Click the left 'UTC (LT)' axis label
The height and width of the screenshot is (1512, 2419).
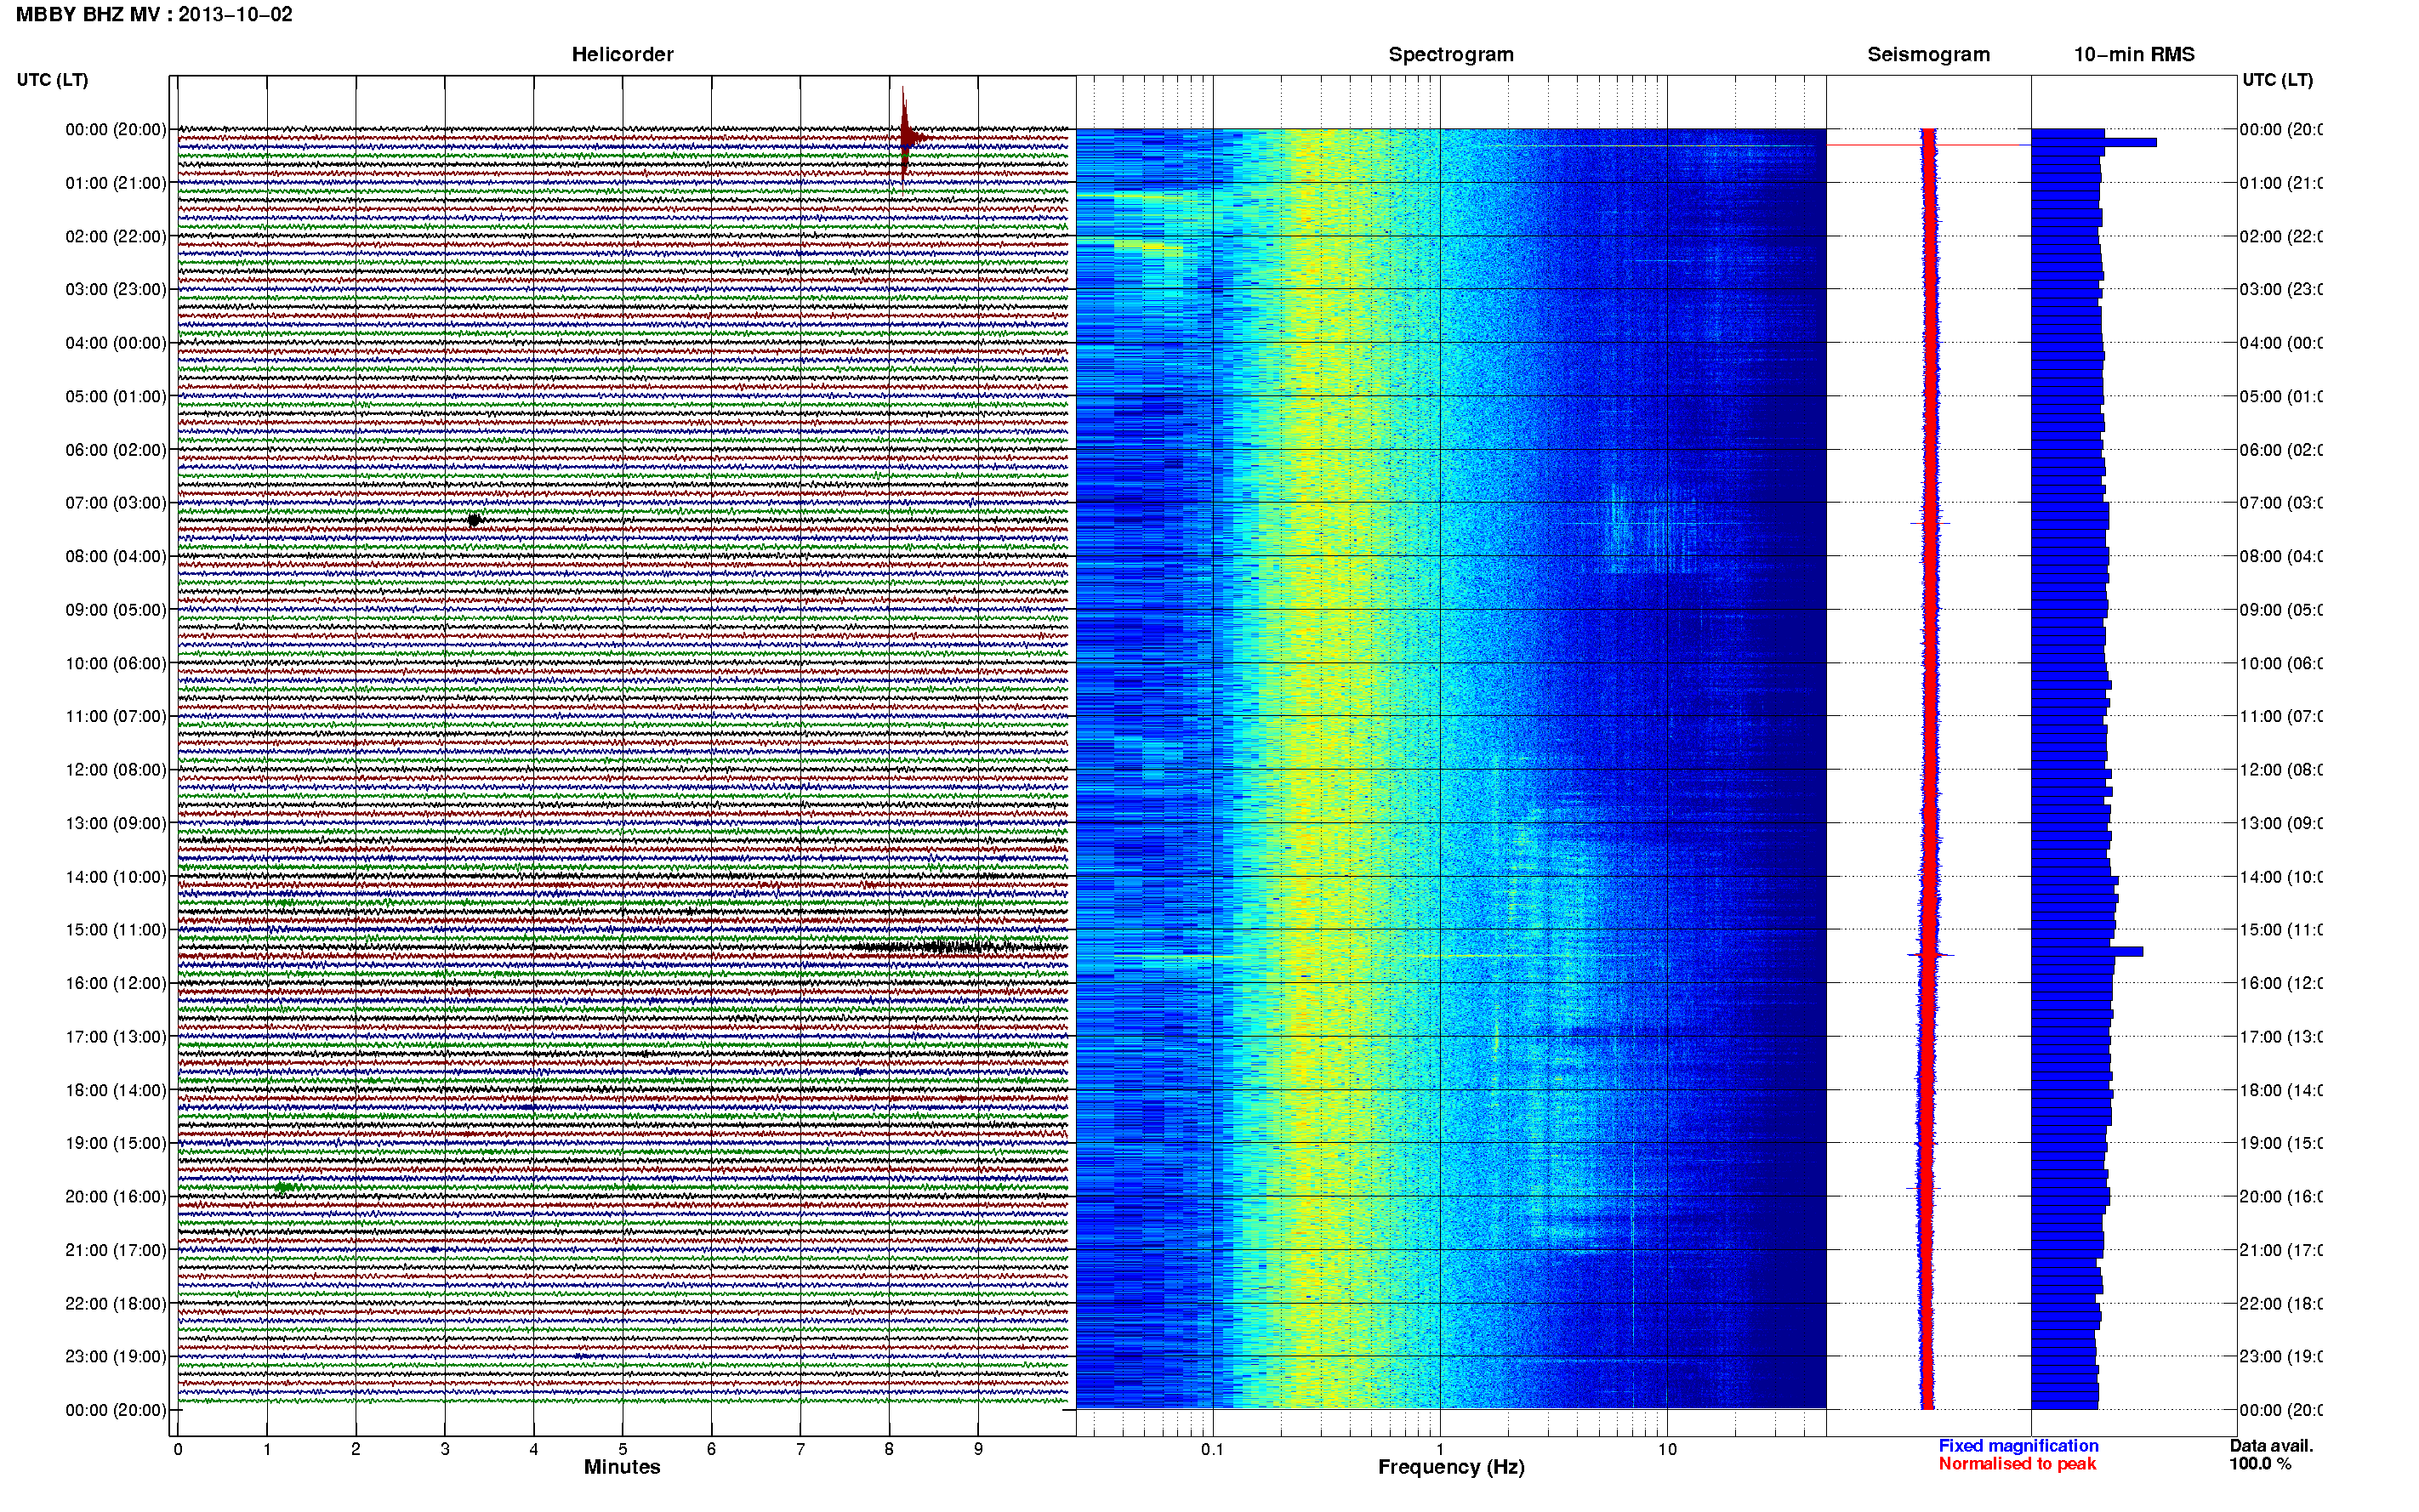52,80
